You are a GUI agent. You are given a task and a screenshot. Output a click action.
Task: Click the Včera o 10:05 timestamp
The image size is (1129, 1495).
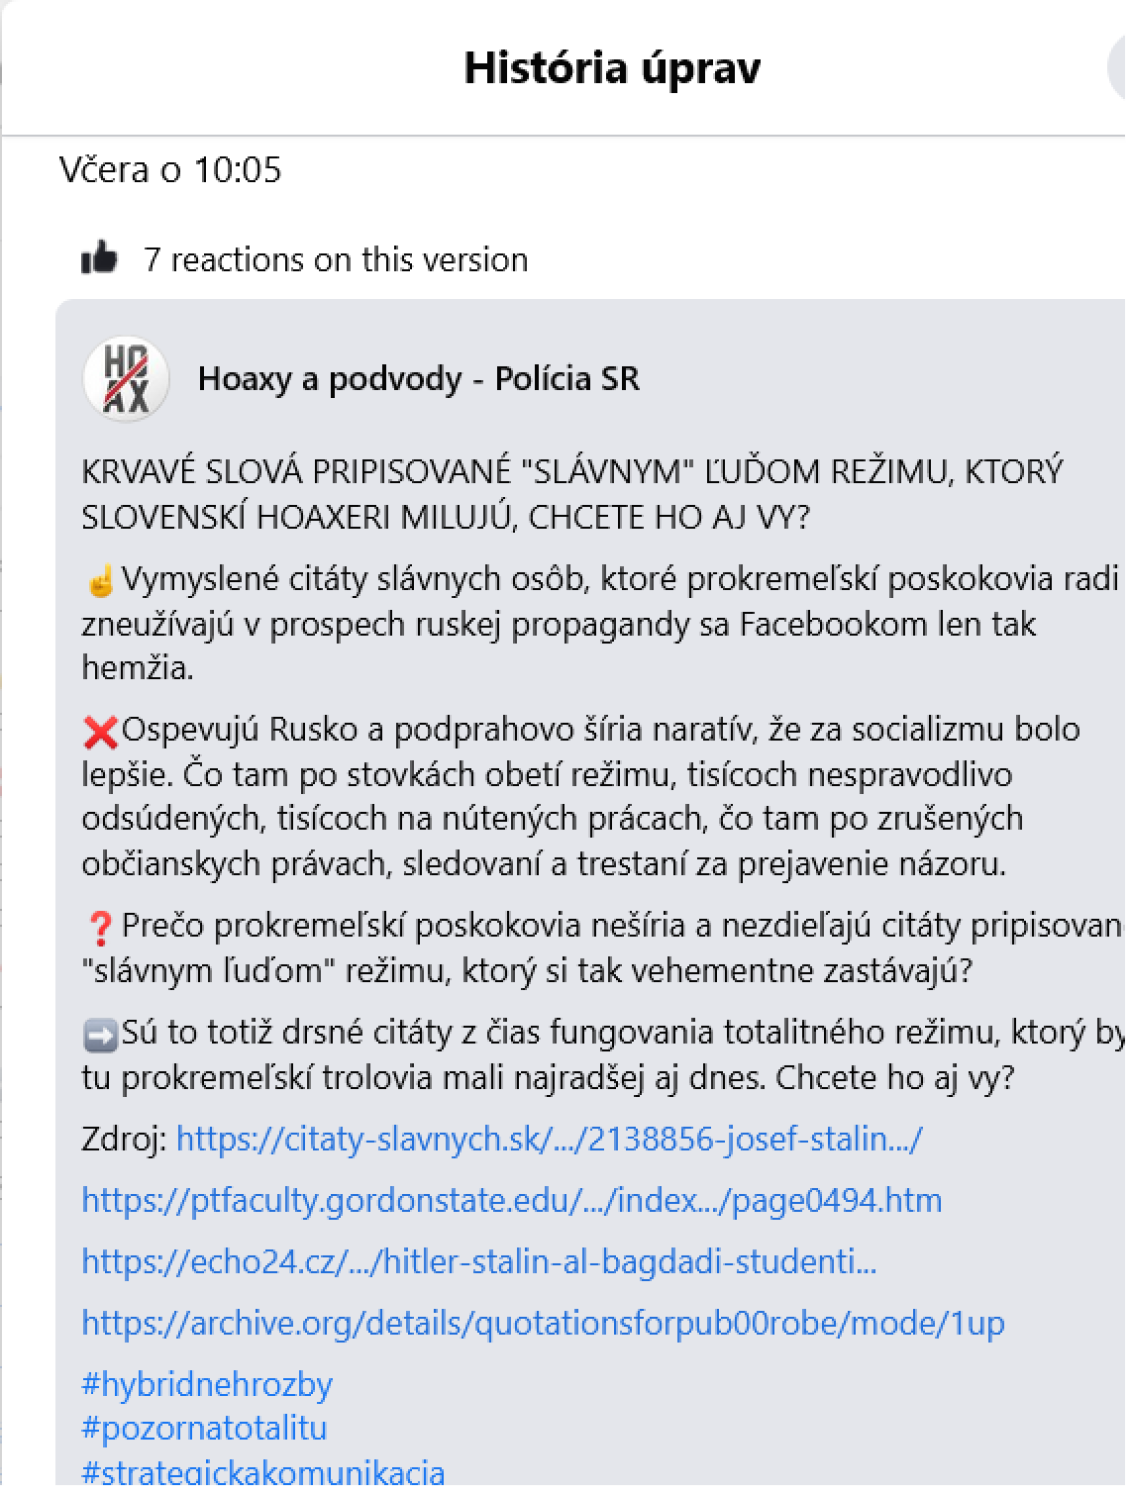point(170,170)
